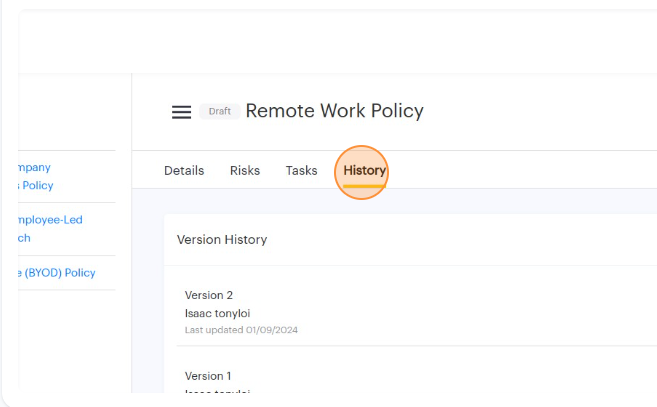Image resolution: width=657 pixels, height=407 pixels.
Task: Click the orange underline beneath History
Action: (x=364, y=186)
